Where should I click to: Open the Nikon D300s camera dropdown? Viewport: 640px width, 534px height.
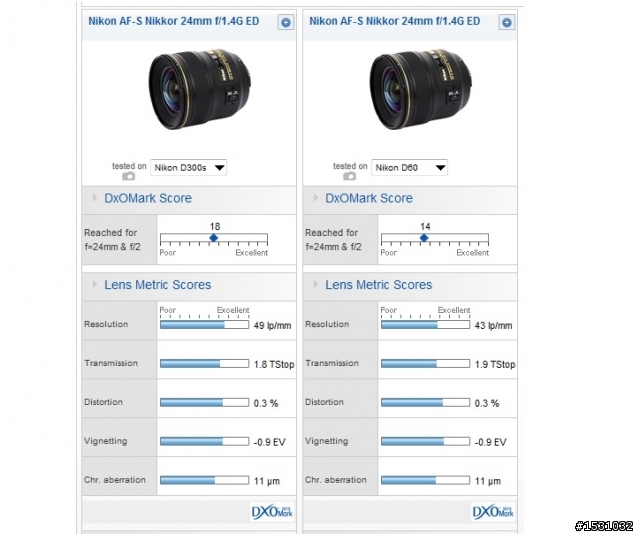[189, 168]
